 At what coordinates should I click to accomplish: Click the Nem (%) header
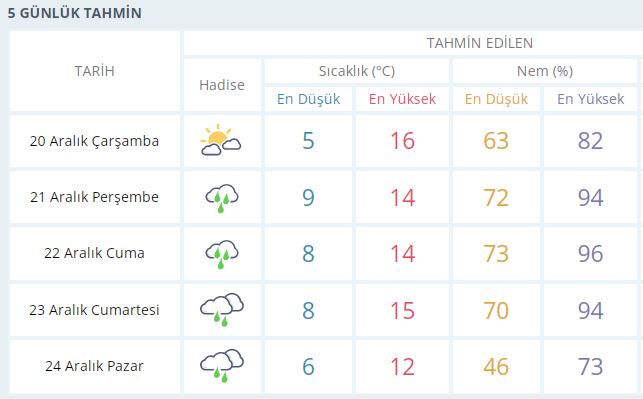[545, 71]
